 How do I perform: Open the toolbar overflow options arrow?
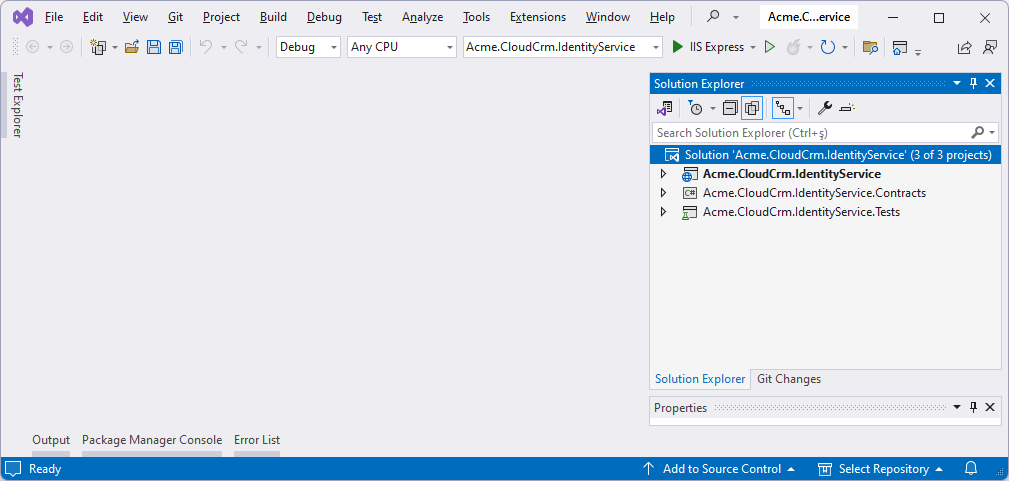pyautogui.click(x=918, y=52)
